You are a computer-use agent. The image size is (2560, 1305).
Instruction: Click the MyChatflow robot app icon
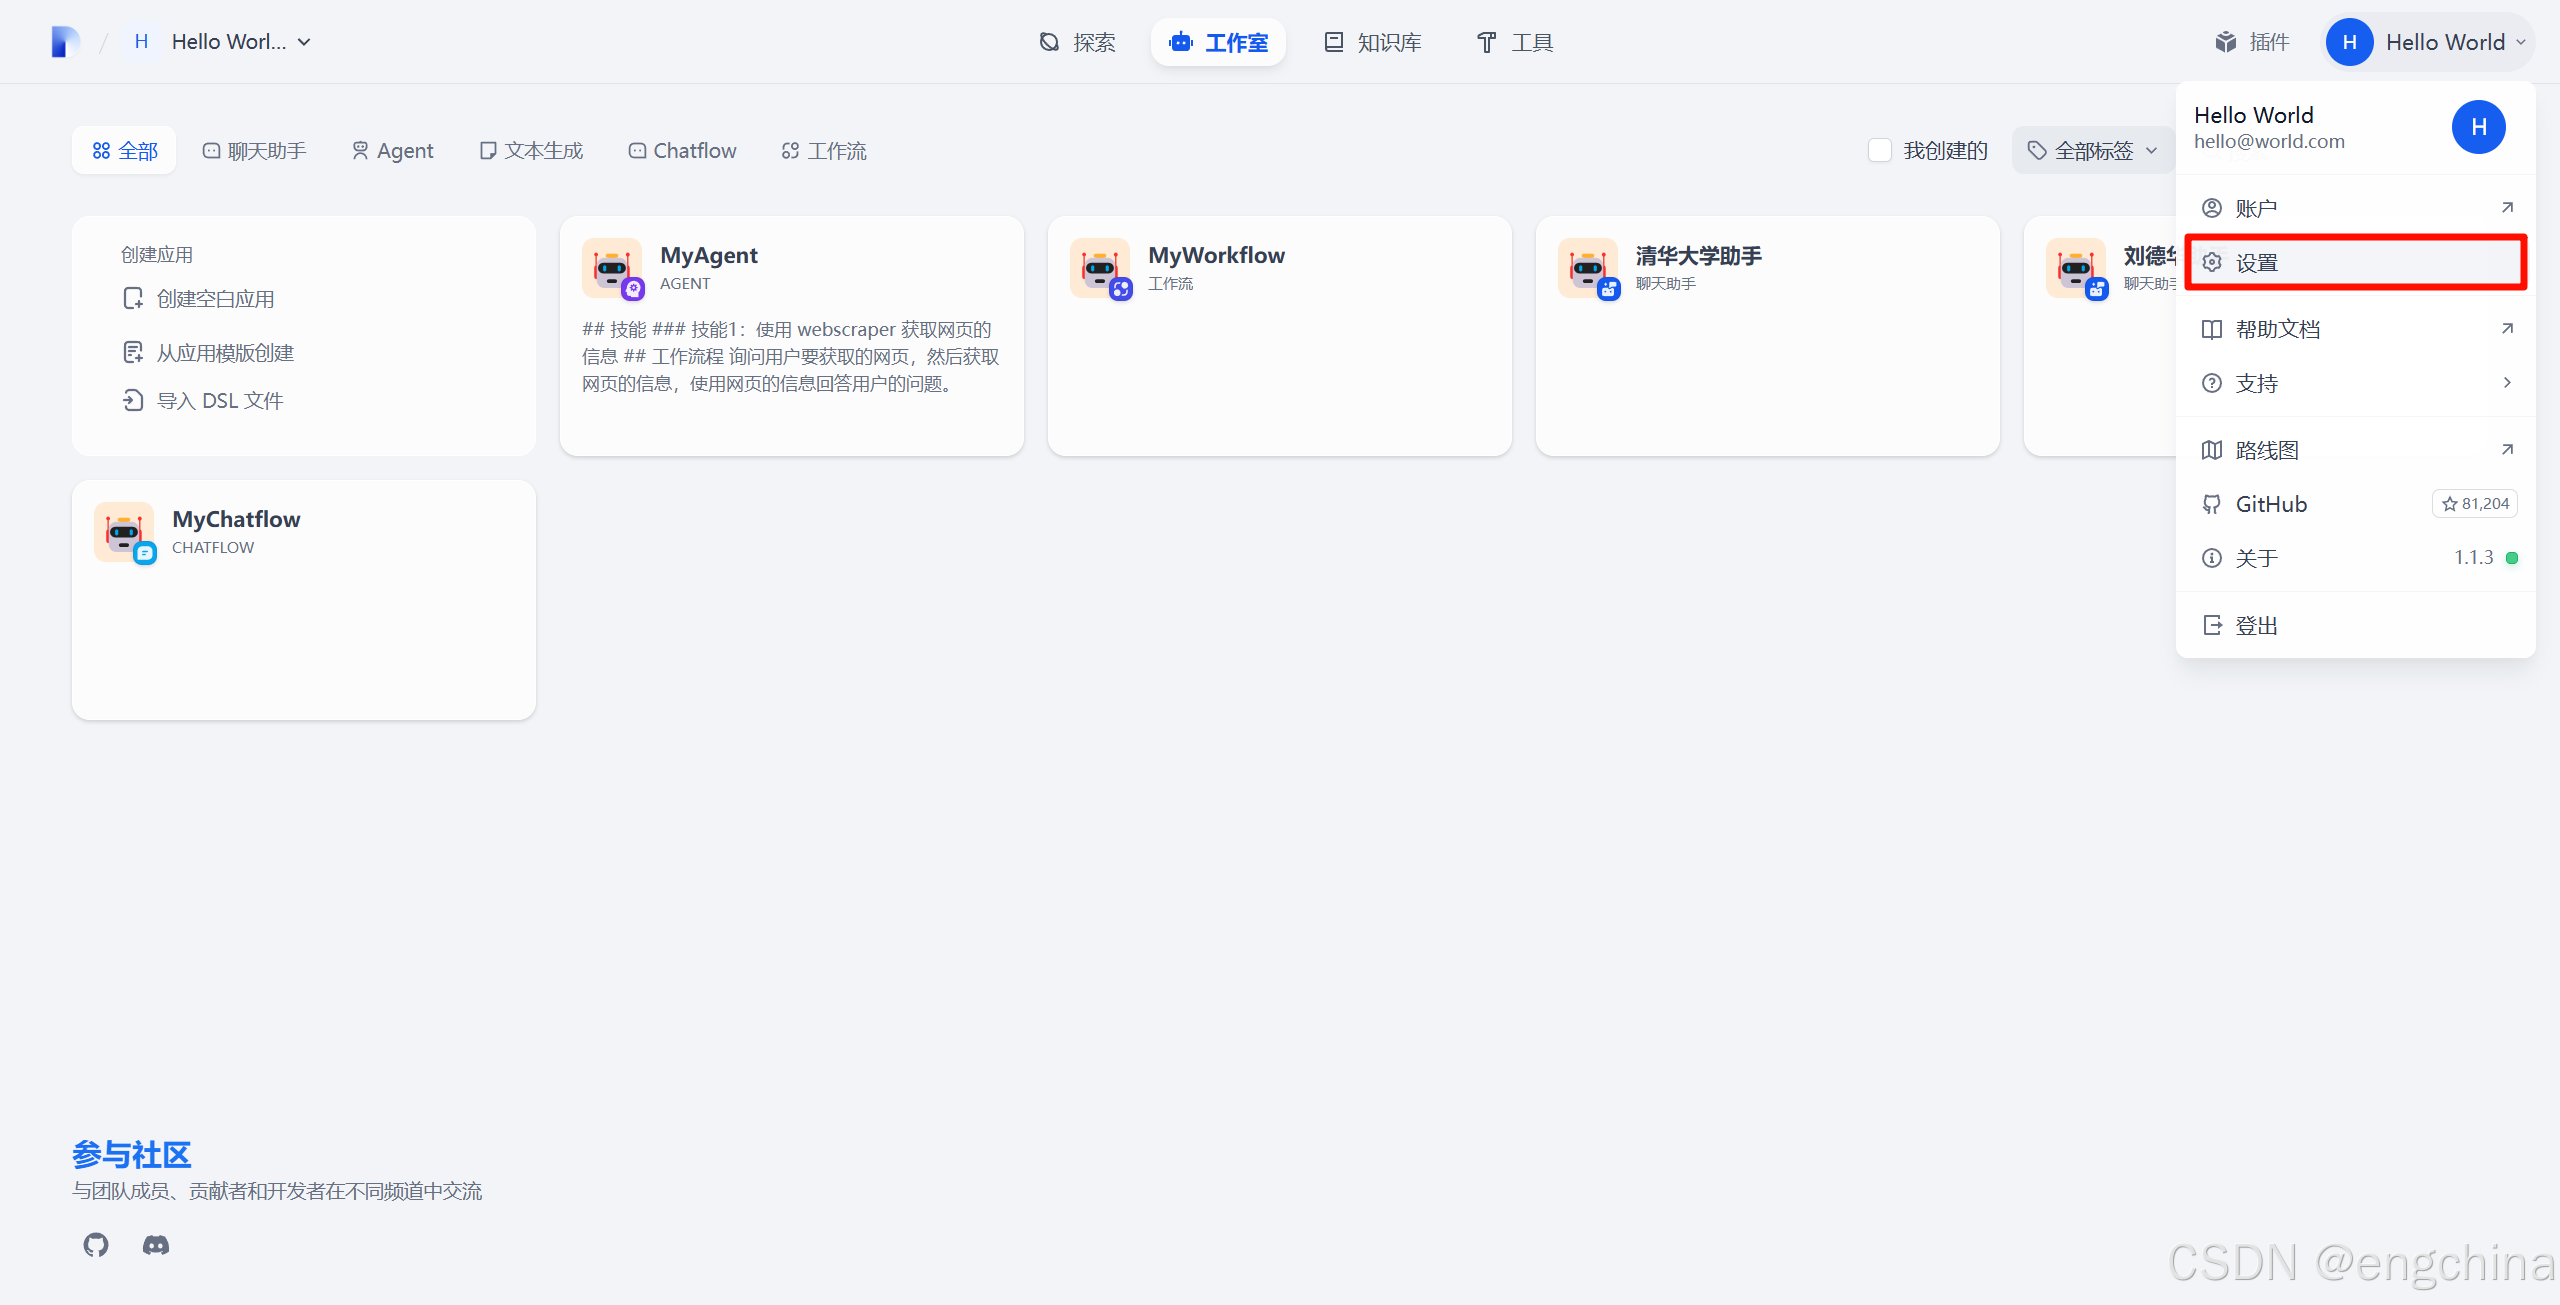coord(124,532)
